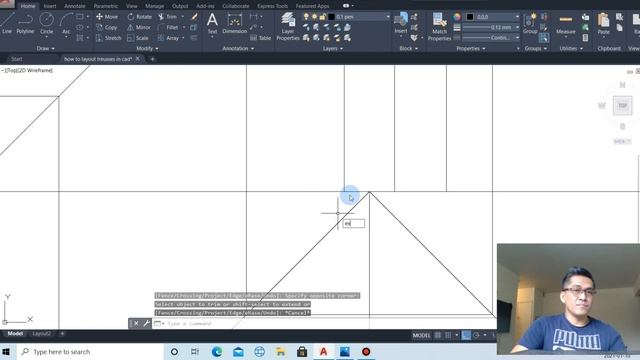Click the TOP face of ViewCube

click(x=622, y=106)
